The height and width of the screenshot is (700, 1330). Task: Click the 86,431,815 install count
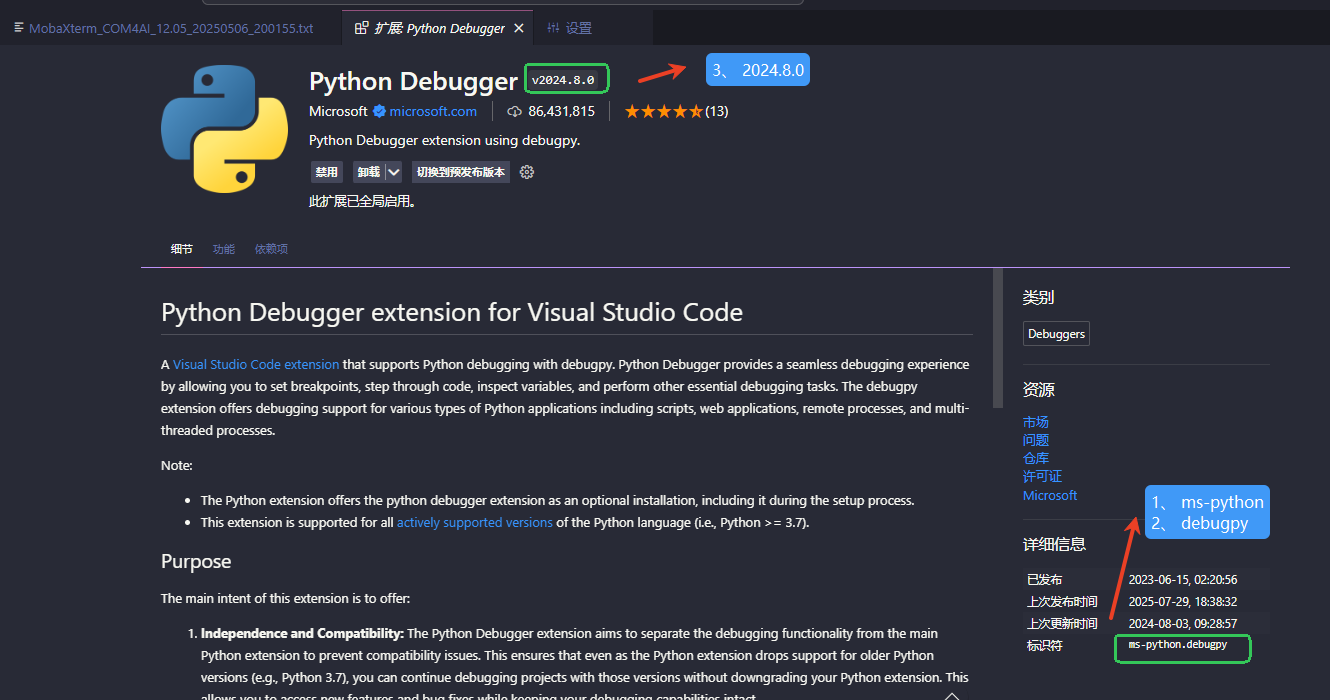(562, 111)
